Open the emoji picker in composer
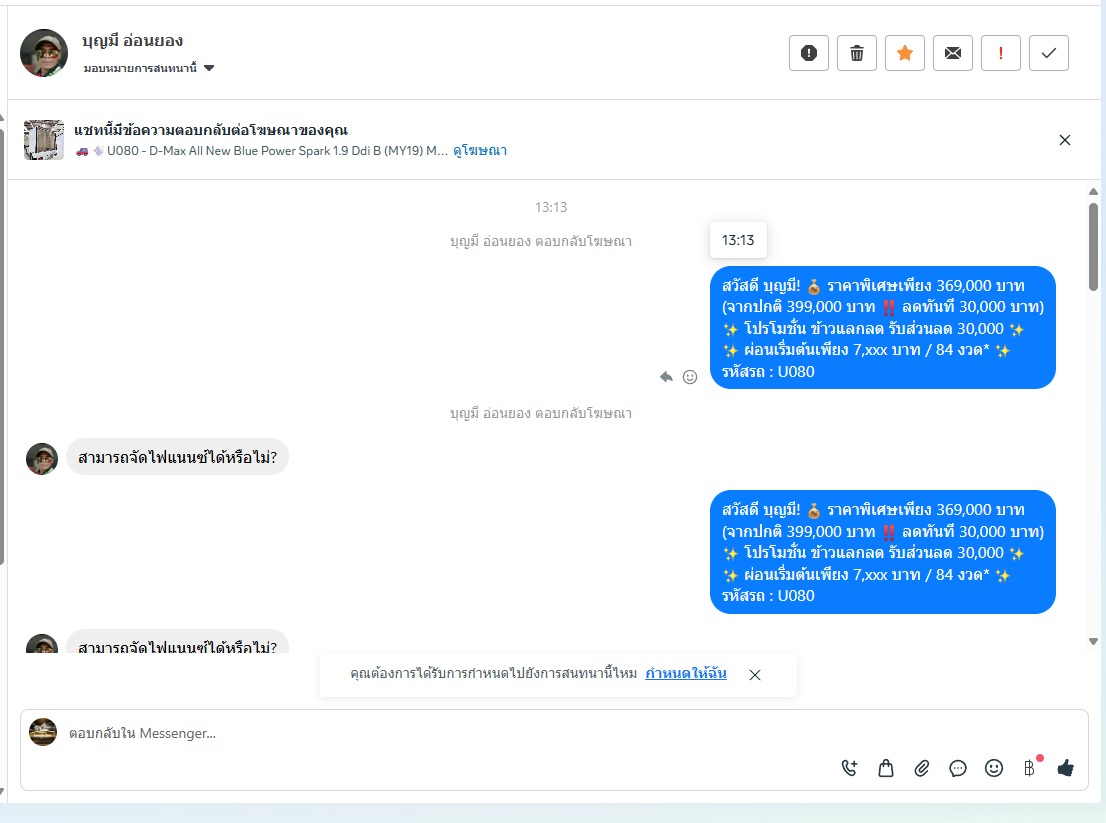1106x823 pixels. 993,768
